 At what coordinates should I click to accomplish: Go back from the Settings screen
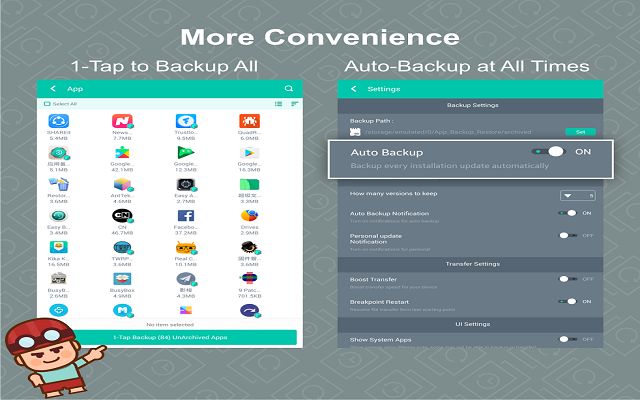(x=354, y=89)
